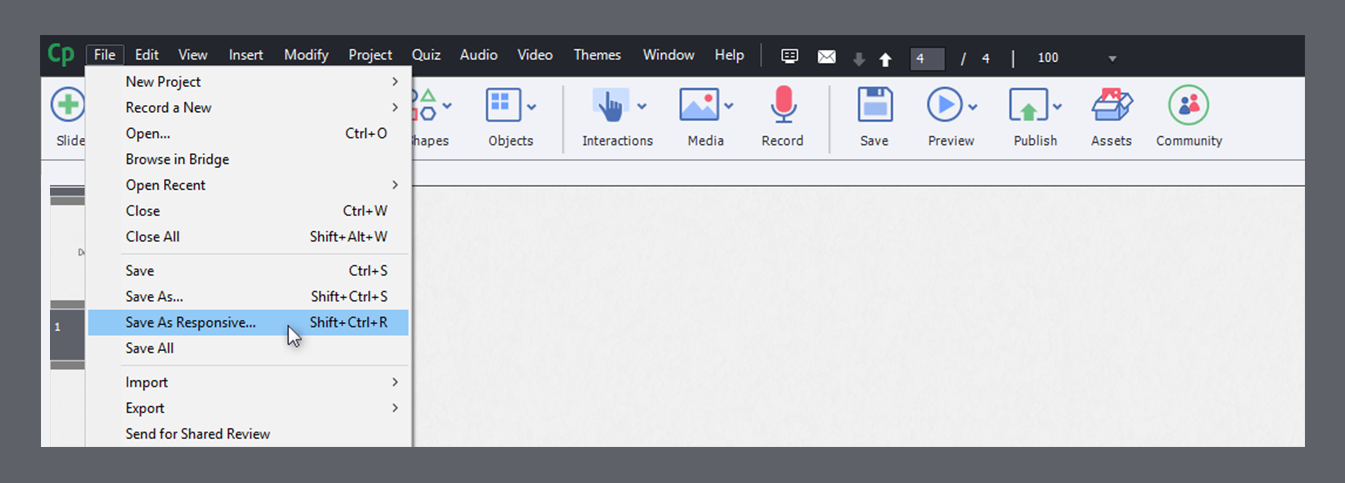Choose Save As Responsive... menu entry
Screen dimensions: 1345x483
click(x=248, y=323)
